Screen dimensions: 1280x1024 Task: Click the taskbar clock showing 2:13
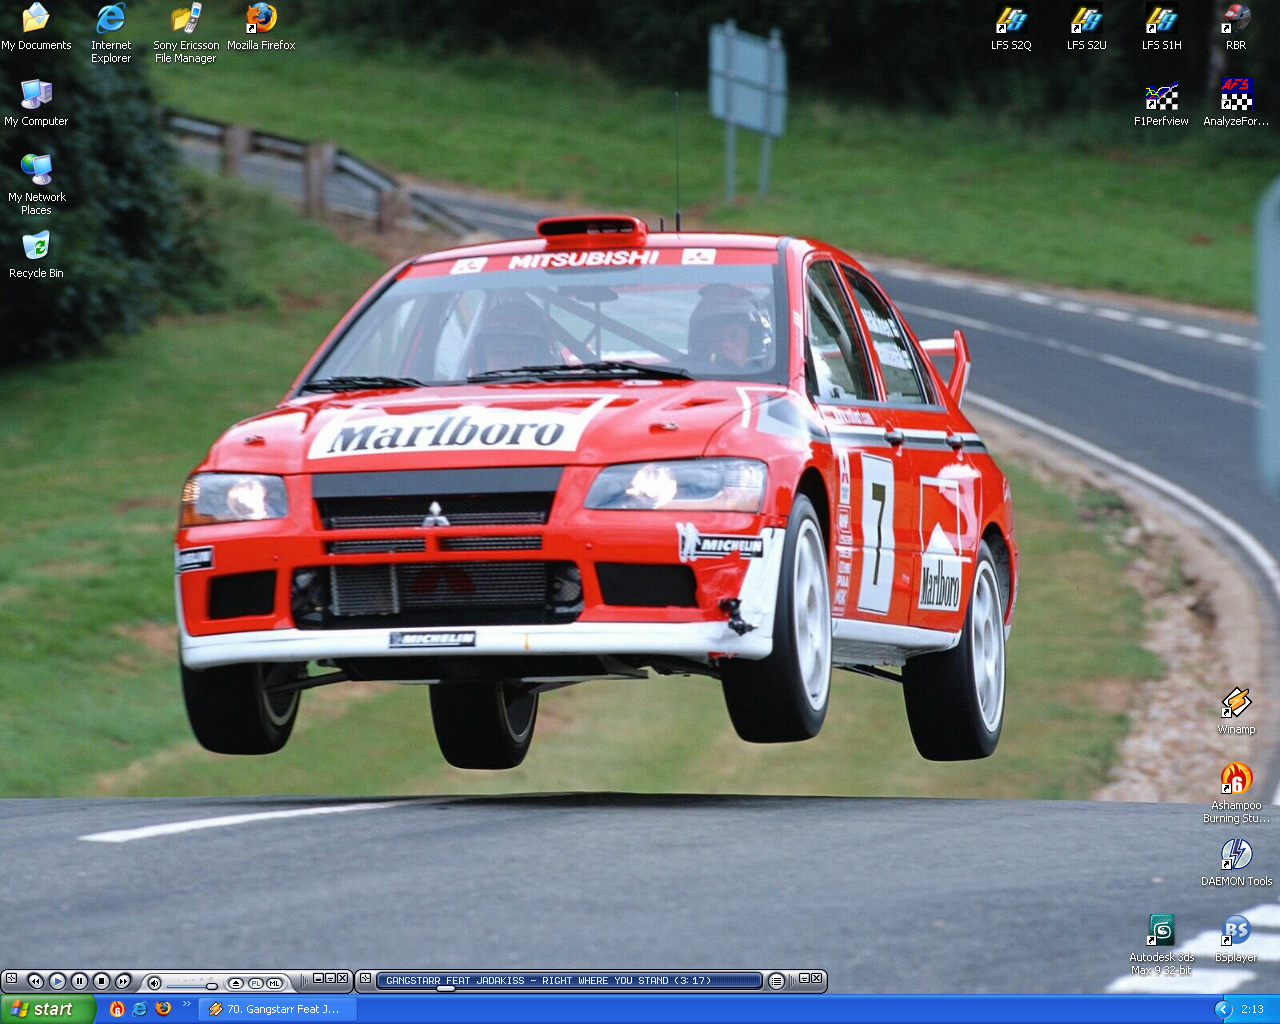point(1253,1009)
